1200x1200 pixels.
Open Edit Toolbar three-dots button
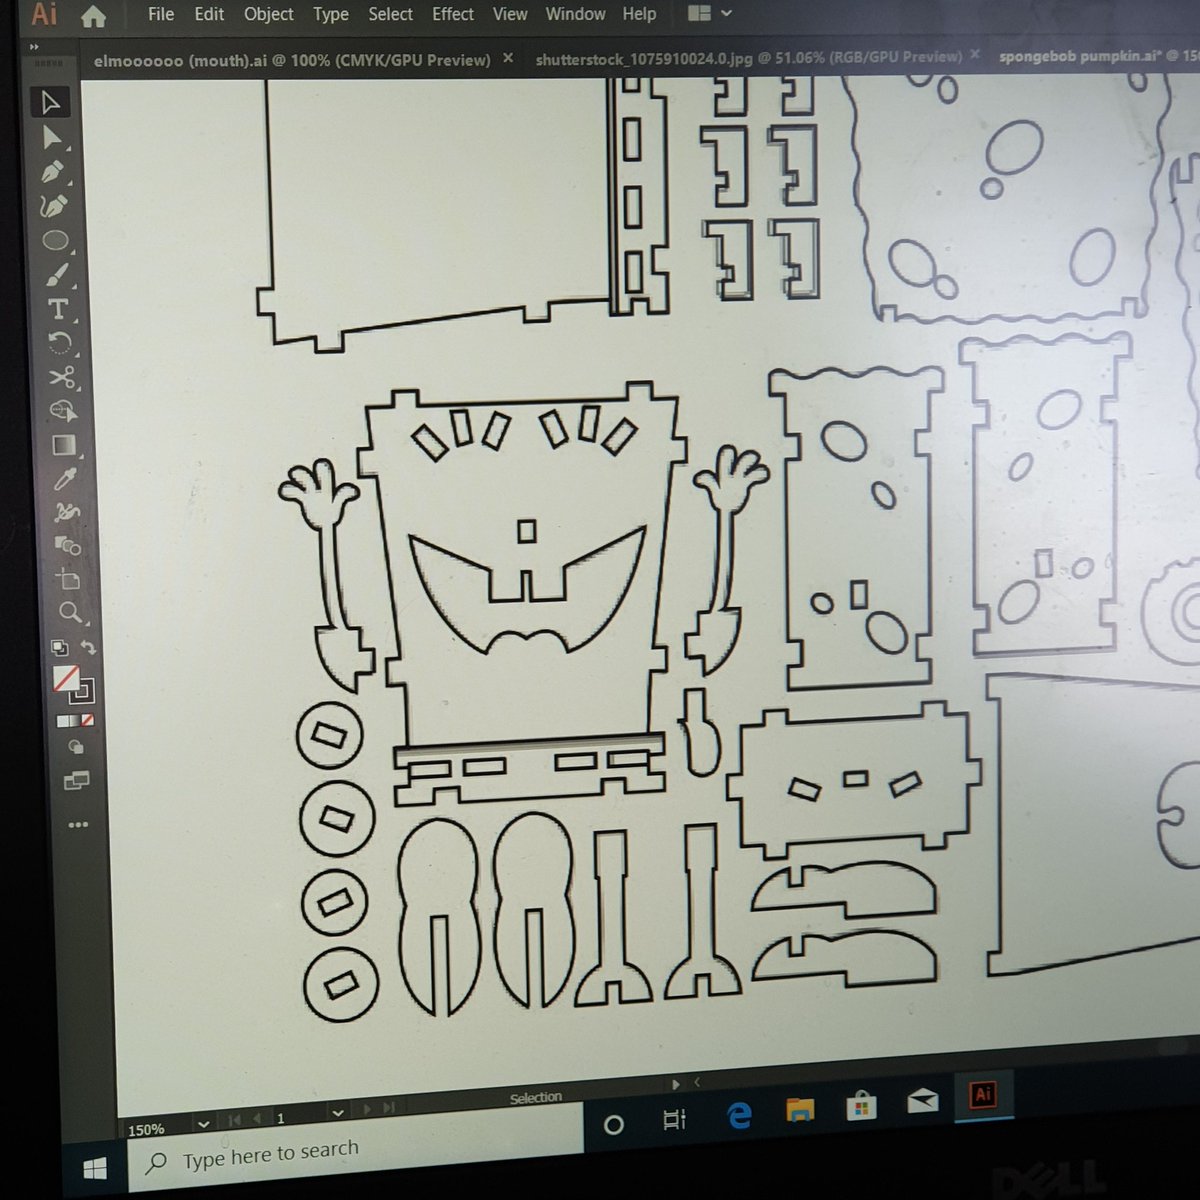tap(78, 825)
